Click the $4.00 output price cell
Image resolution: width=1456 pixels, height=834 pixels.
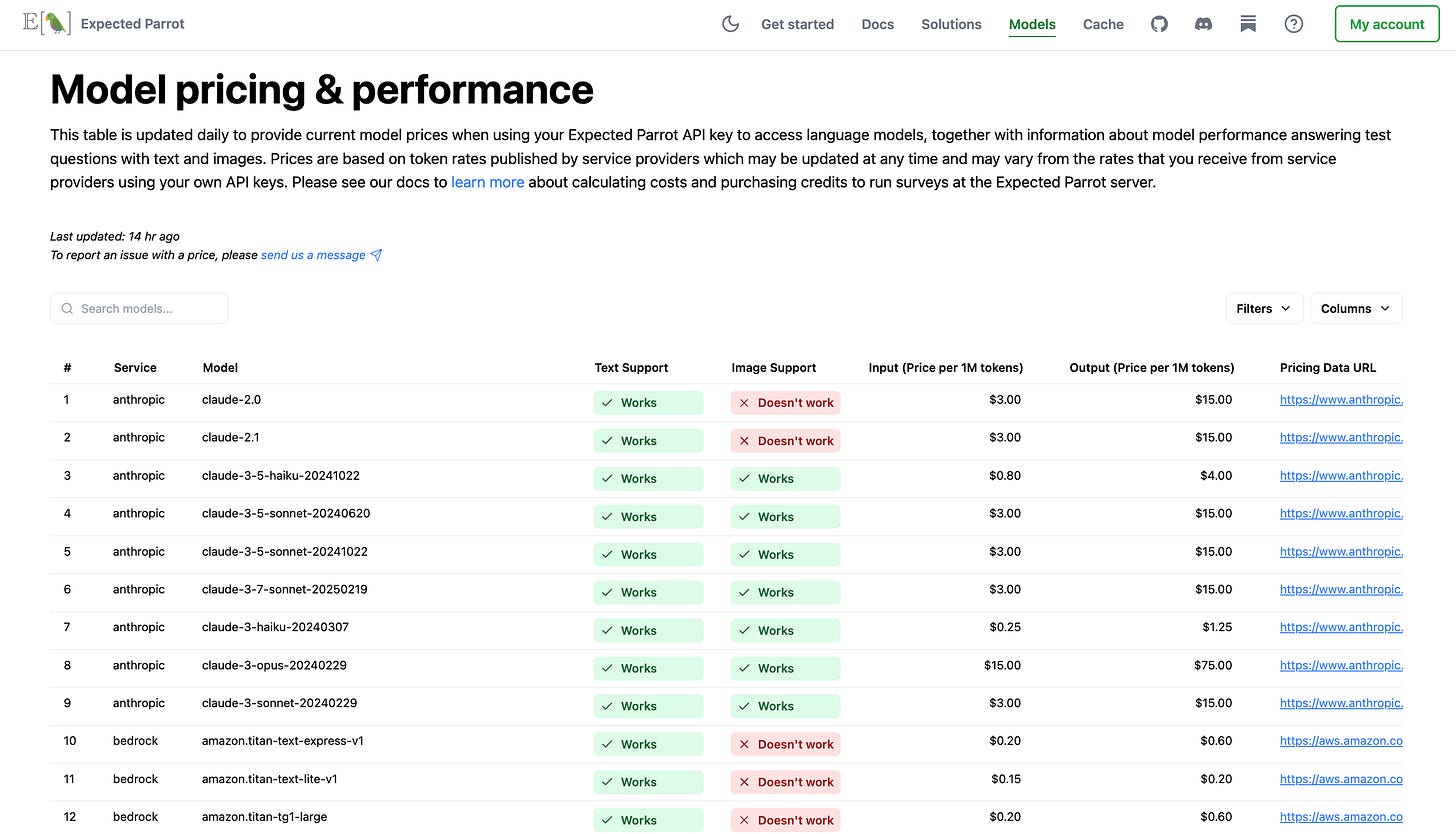(x=1216, y=476)
